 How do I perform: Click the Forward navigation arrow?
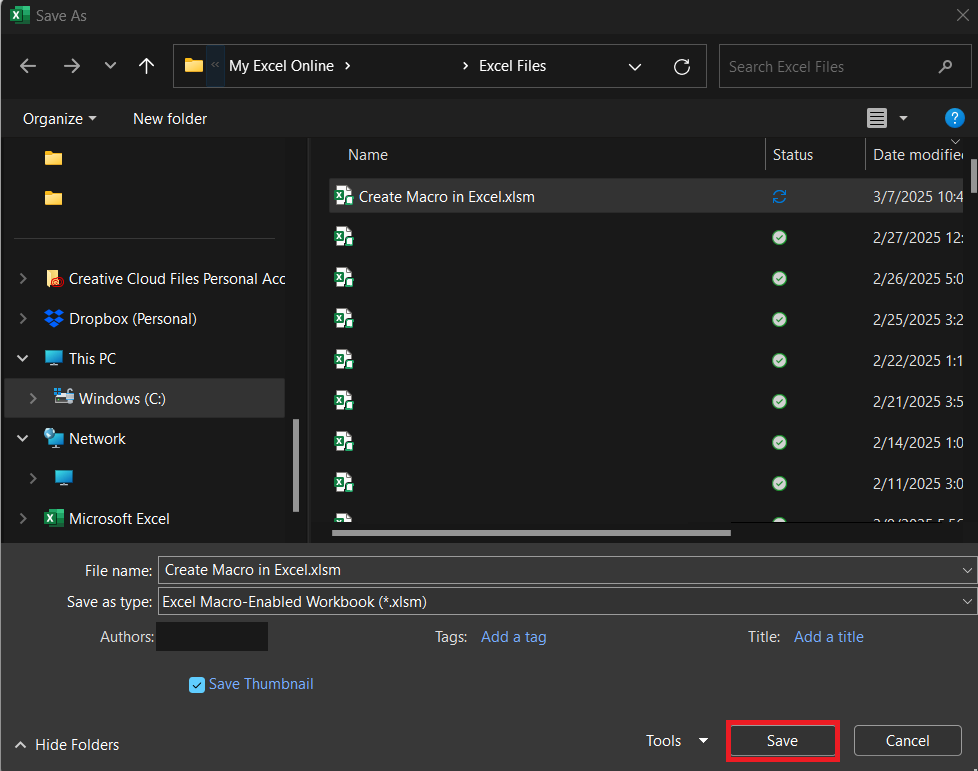coord(72,66)
